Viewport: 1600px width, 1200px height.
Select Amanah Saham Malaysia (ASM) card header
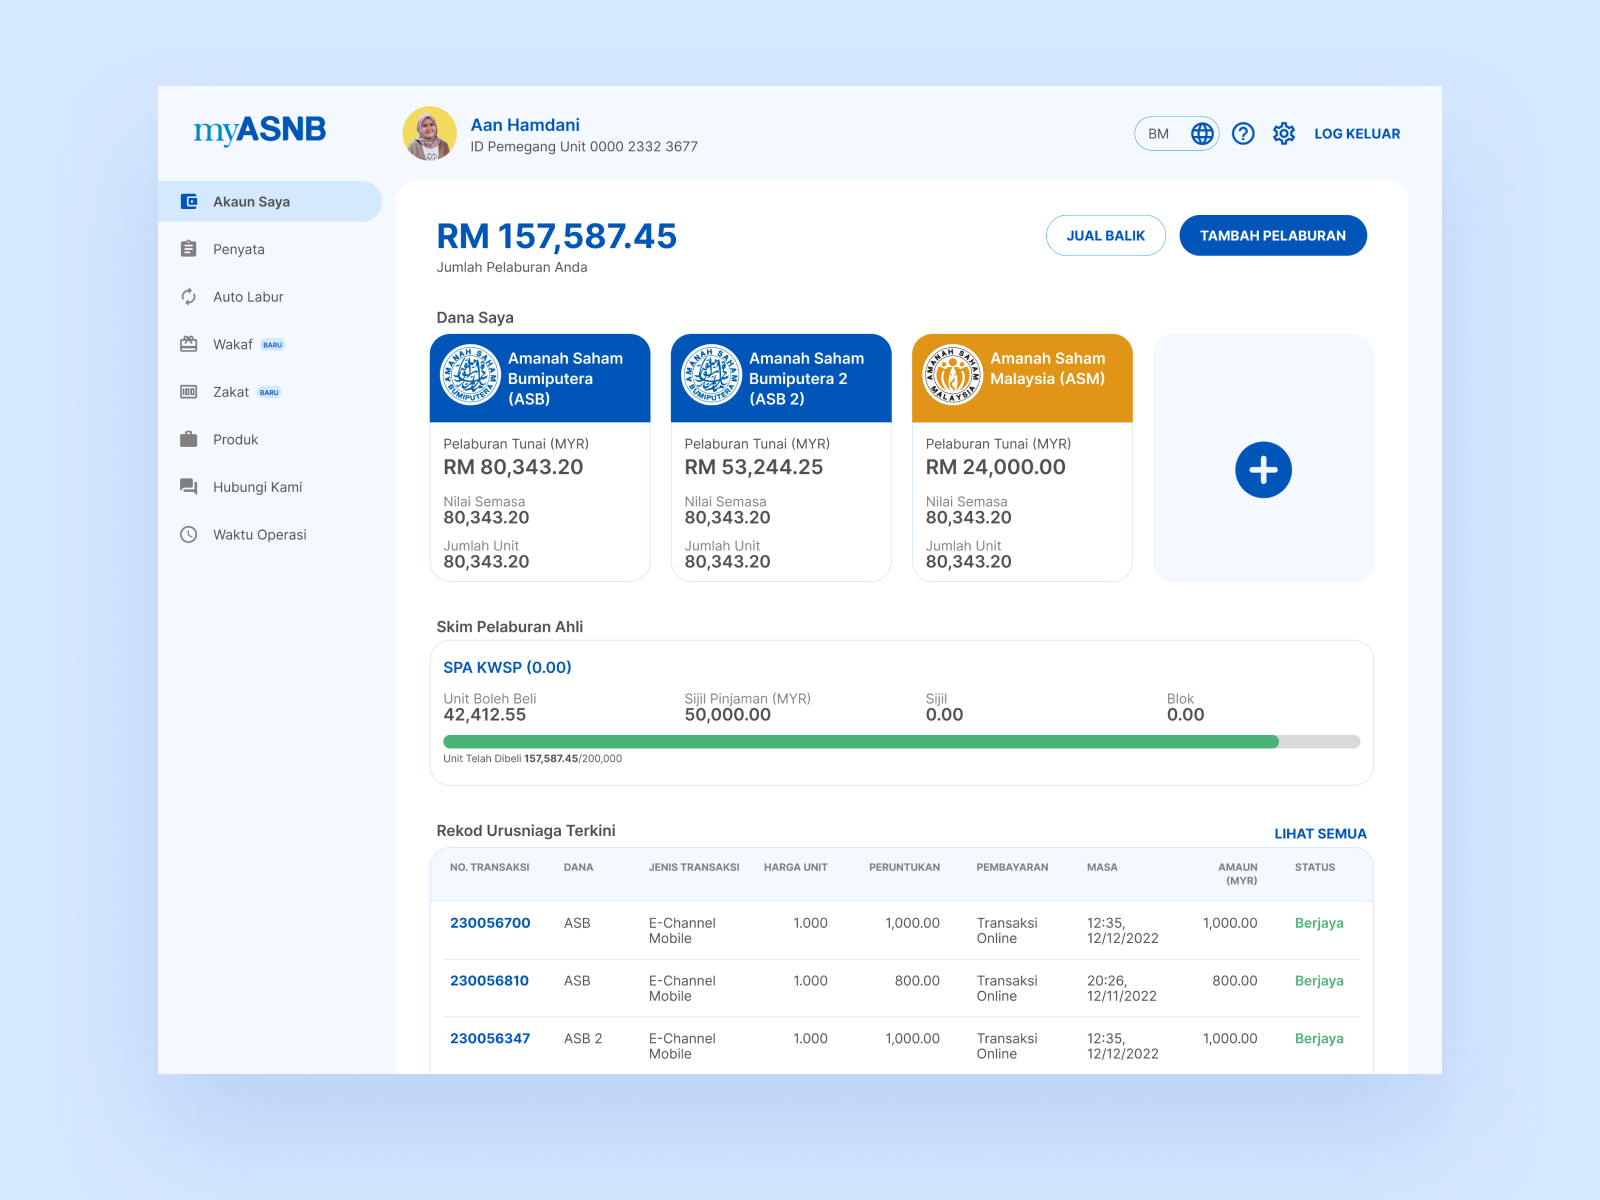(1022, 378)
